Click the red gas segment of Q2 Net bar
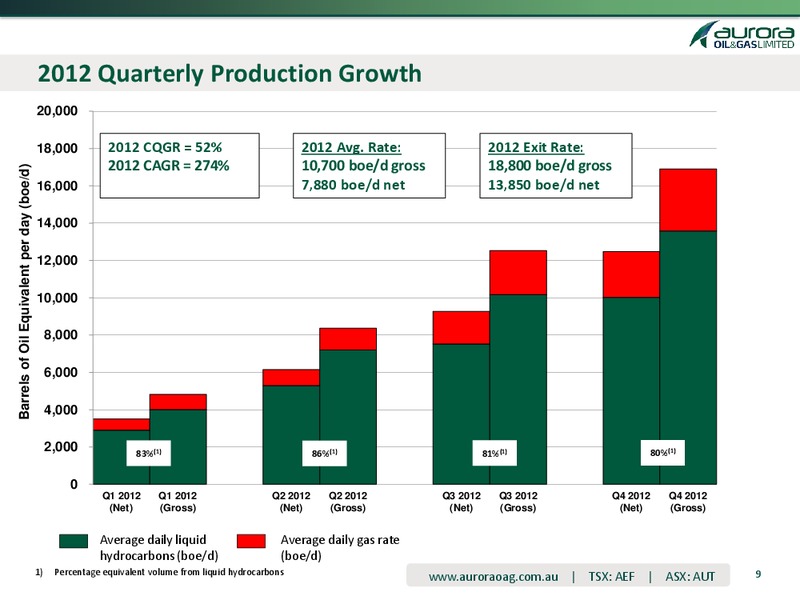The width and height of the screenshot is (800, 600). pos(291,378)
